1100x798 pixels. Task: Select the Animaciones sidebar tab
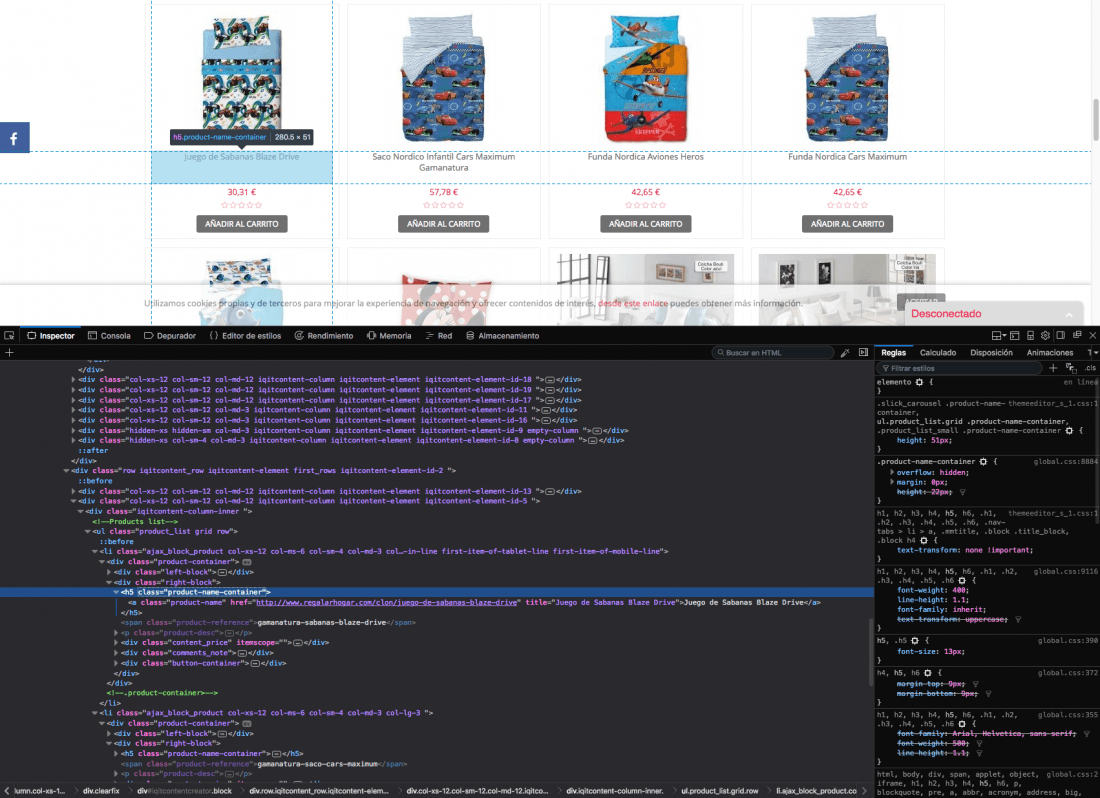pyautogui.click(x=1049, y=353)
